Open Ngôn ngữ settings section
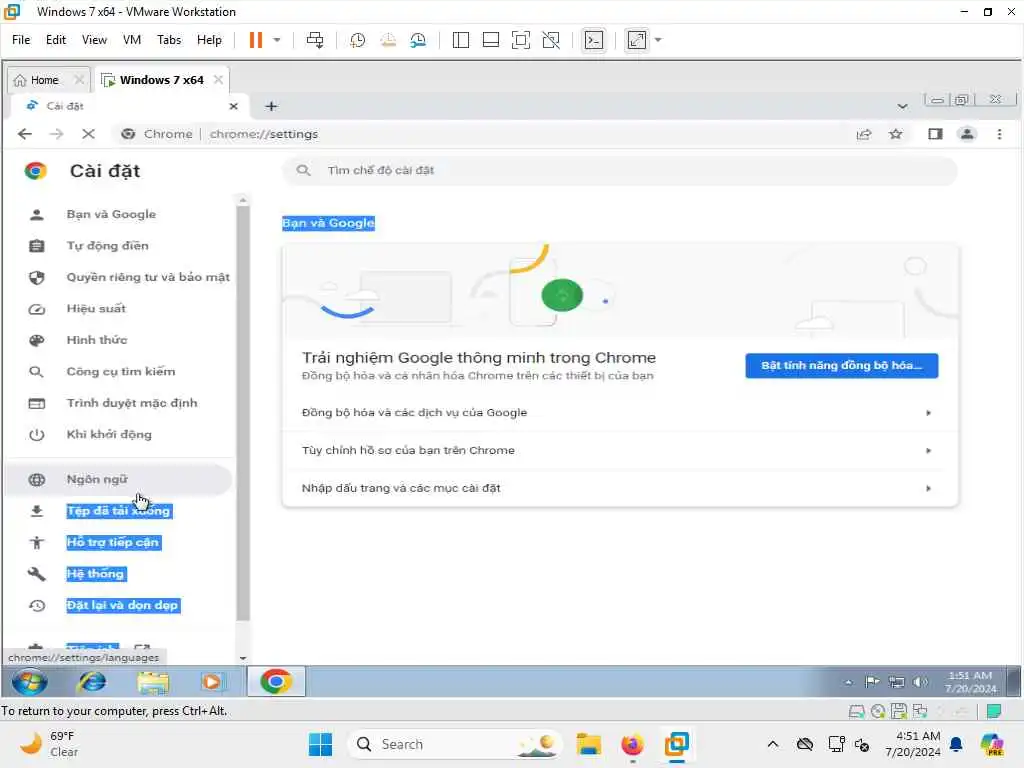Viewport: 1024px width, 768px height. pos(119,479)
